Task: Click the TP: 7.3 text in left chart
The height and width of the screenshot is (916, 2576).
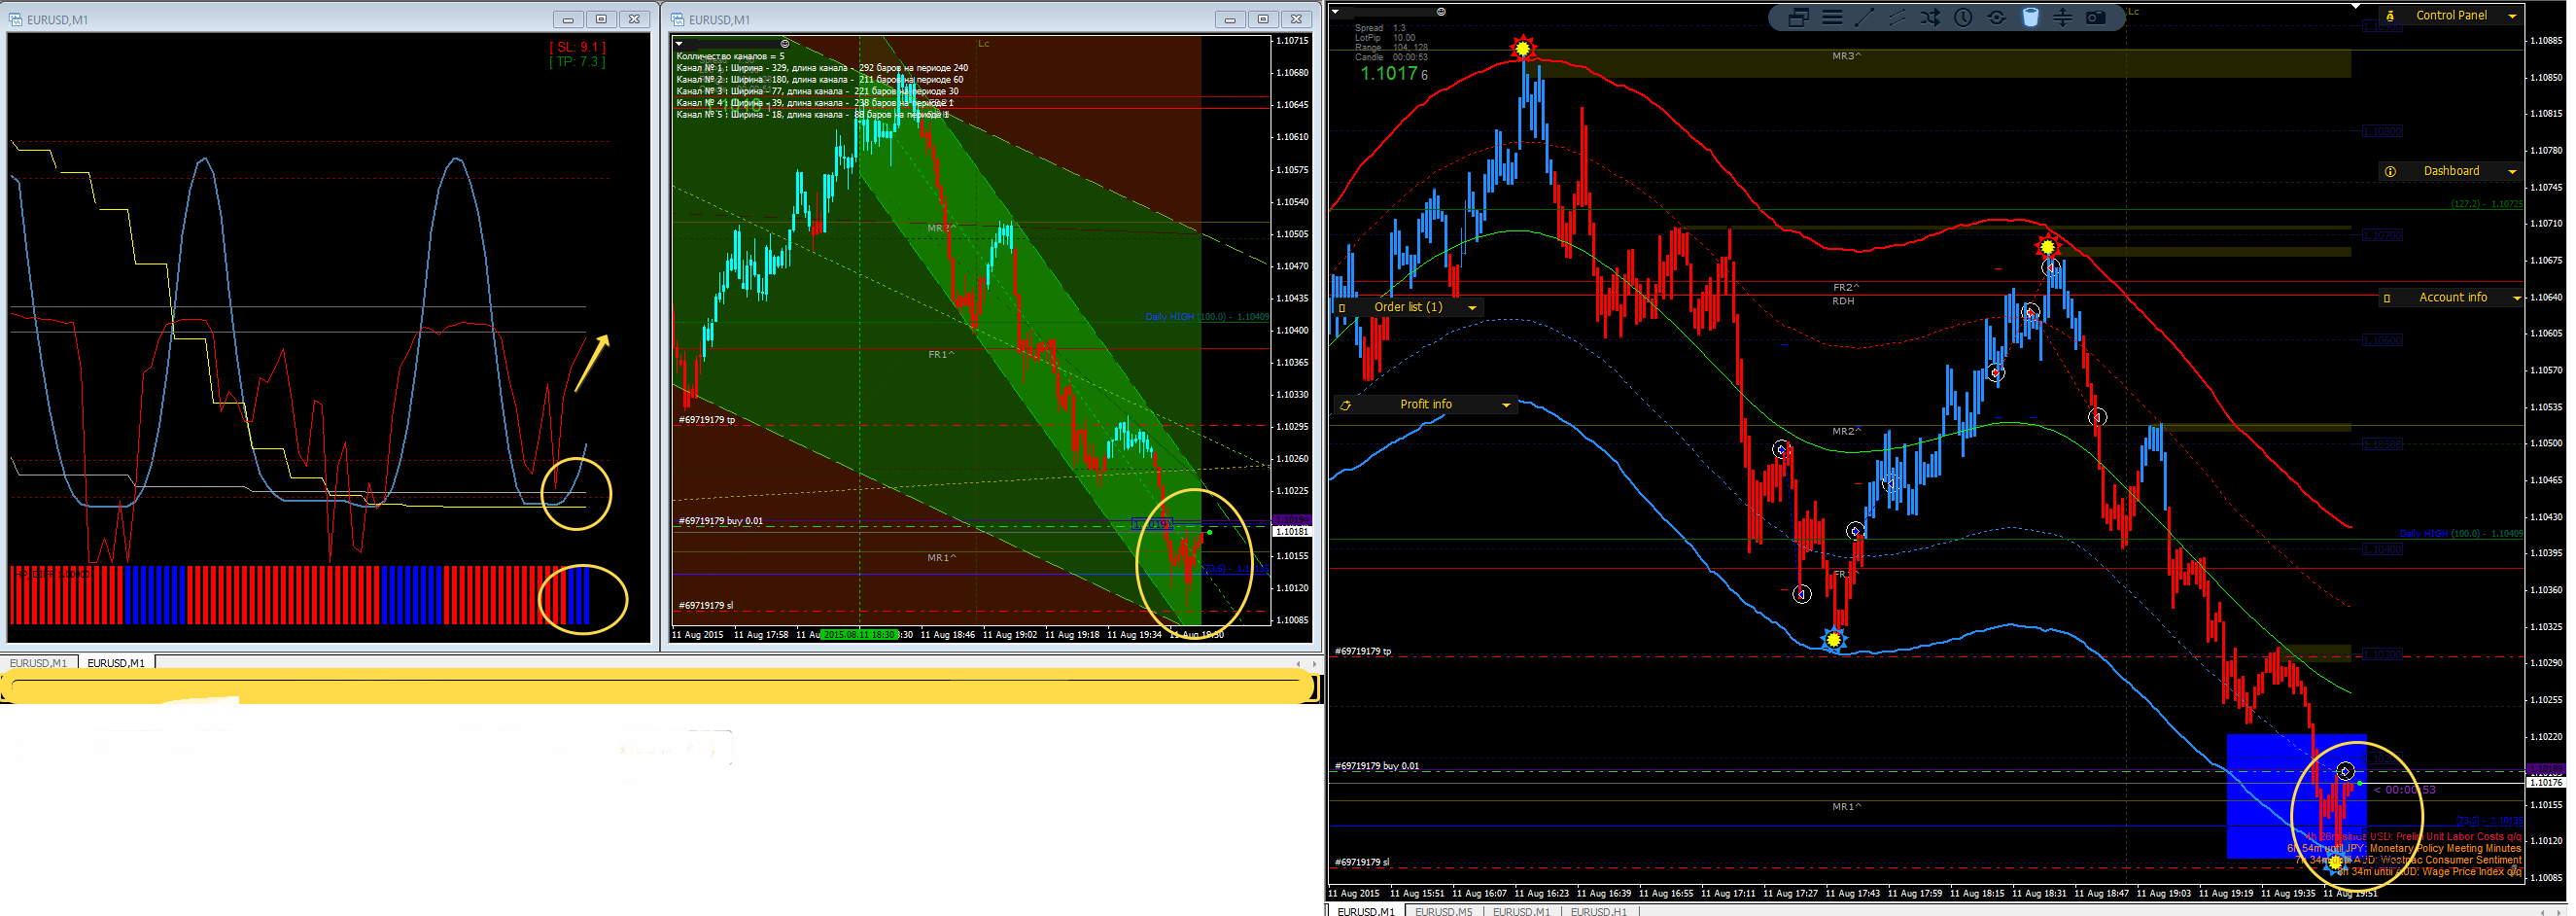Action: (x=577, y=62)
